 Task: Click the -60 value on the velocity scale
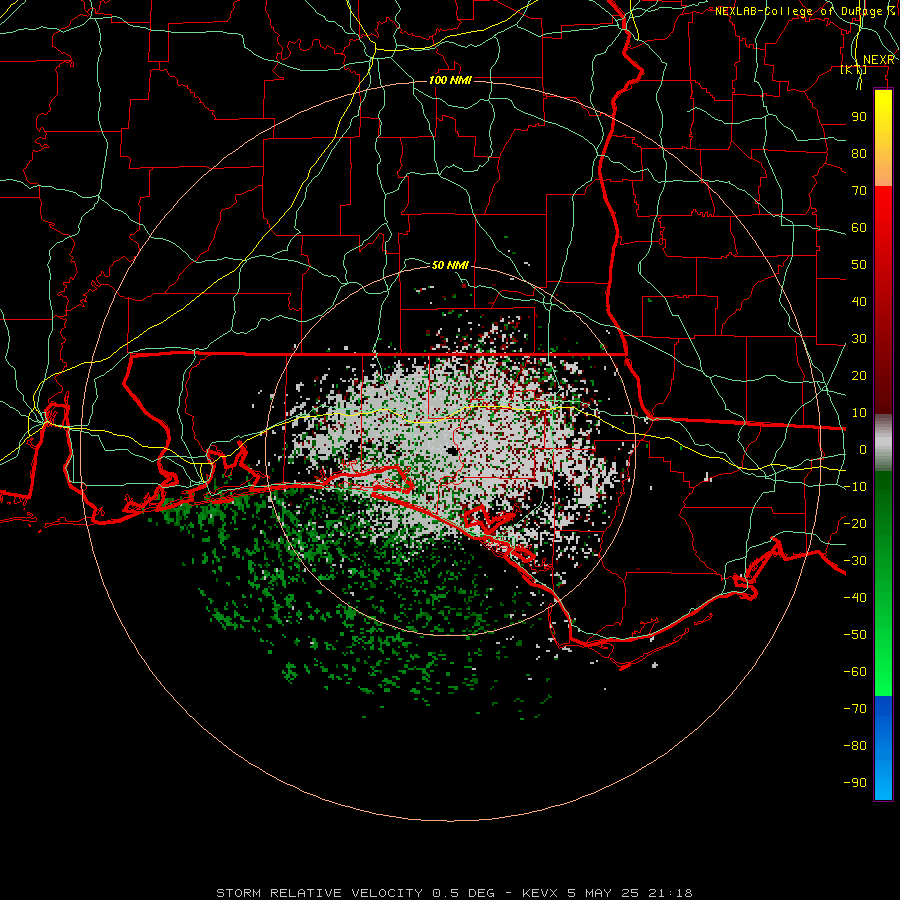click(855, 672)
